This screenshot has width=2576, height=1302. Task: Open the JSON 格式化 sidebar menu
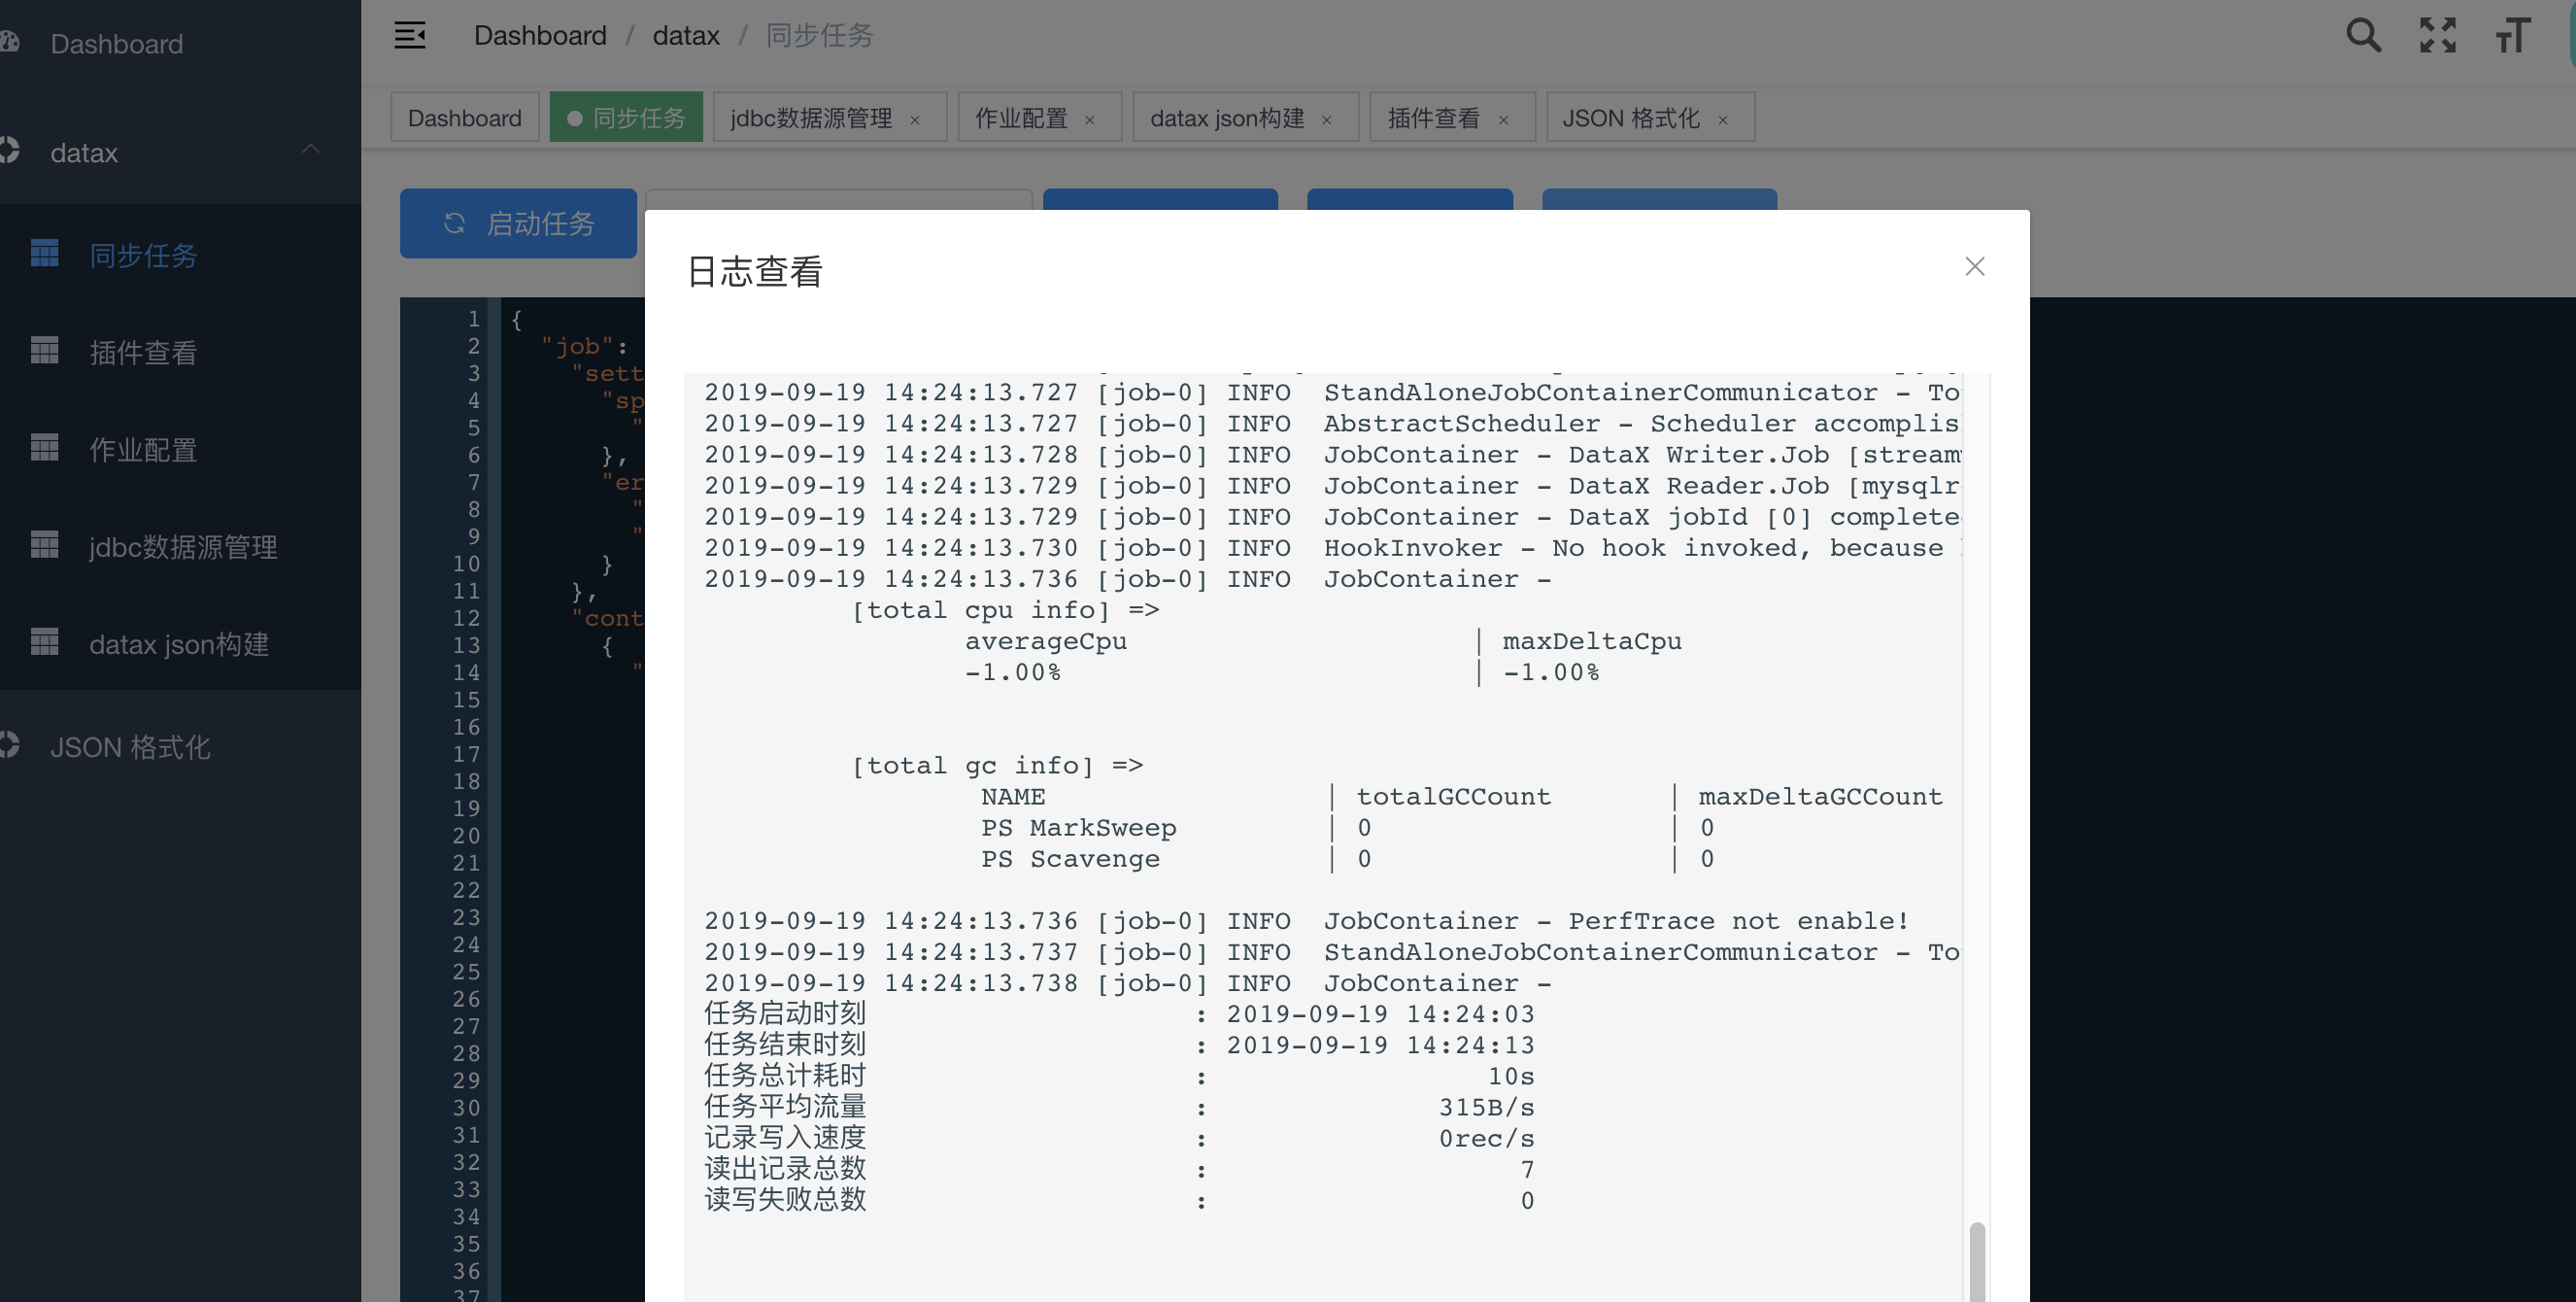click(130, 747)
